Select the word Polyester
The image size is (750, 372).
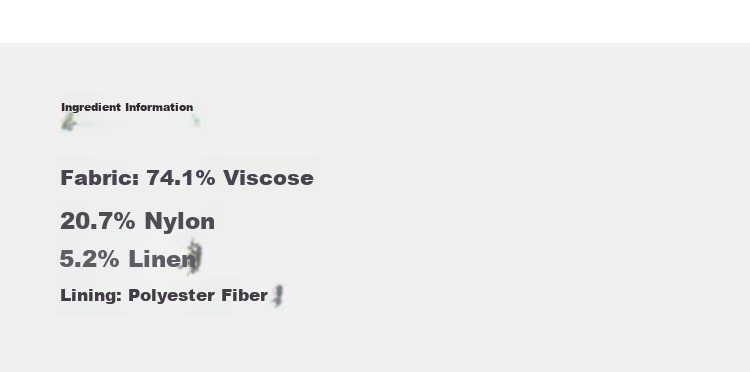(x=172, y=296)
